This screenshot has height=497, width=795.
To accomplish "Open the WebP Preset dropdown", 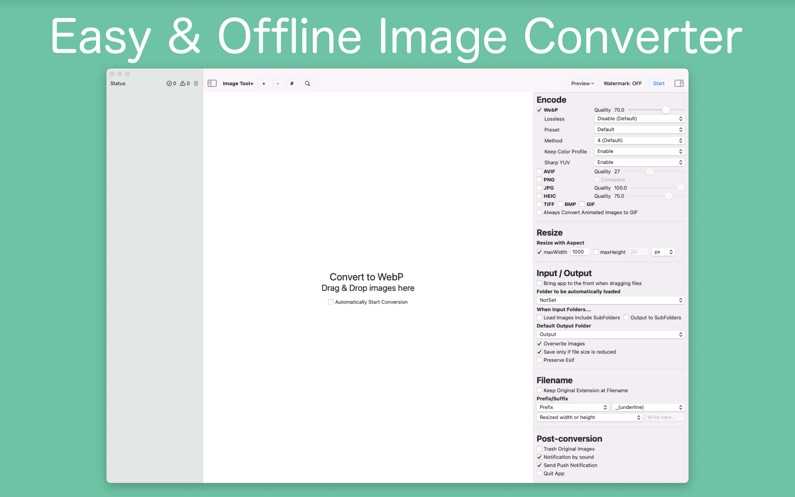I will pyautogui.click(x=639, y=130).
